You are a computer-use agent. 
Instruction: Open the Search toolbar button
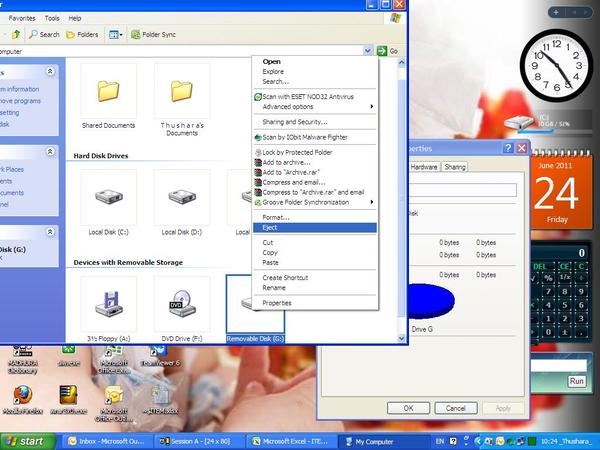point(44,34)
